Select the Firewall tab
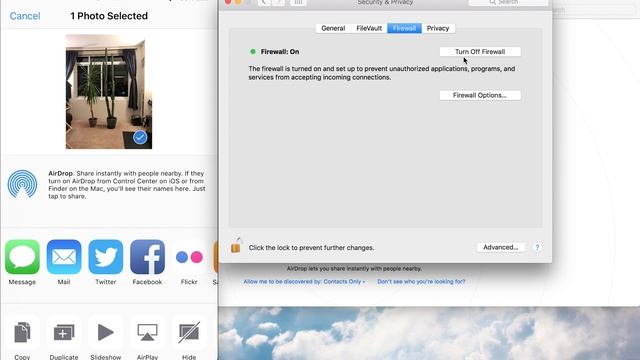 [x=404, y=28]
